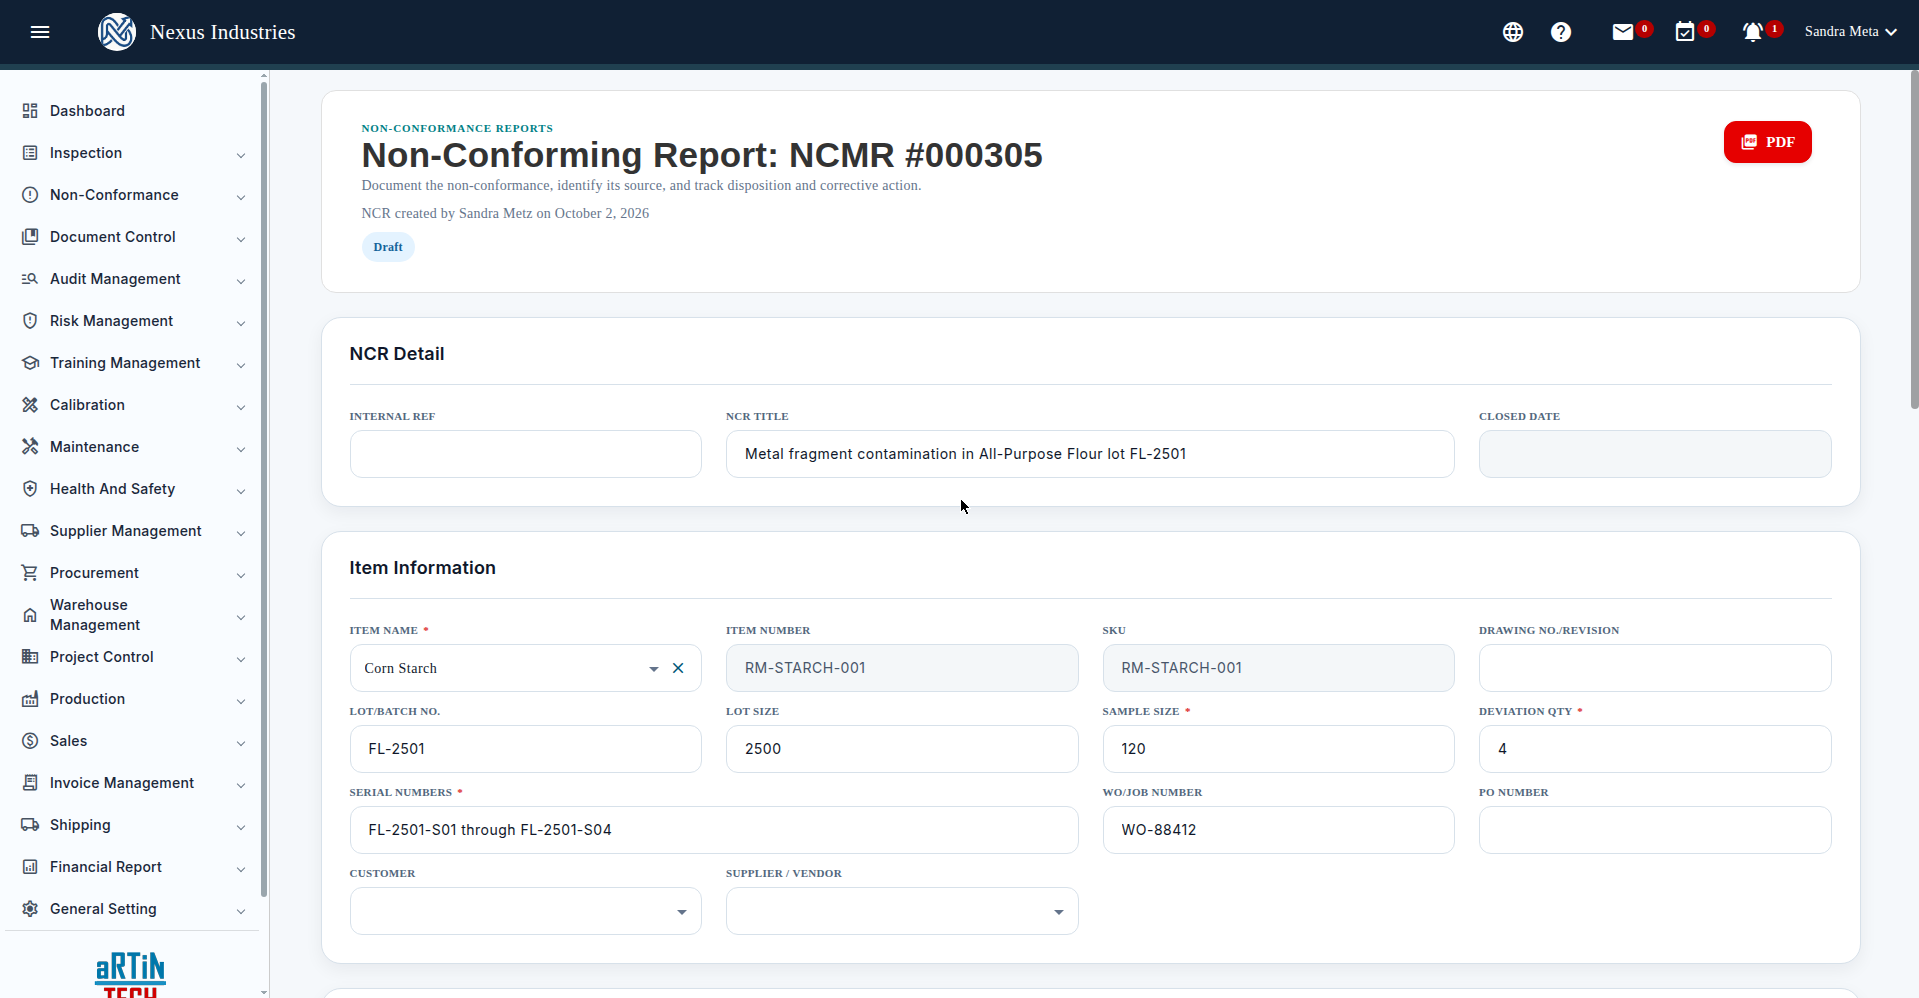Open the calendar tasks icon

[x=1685, y=32]
